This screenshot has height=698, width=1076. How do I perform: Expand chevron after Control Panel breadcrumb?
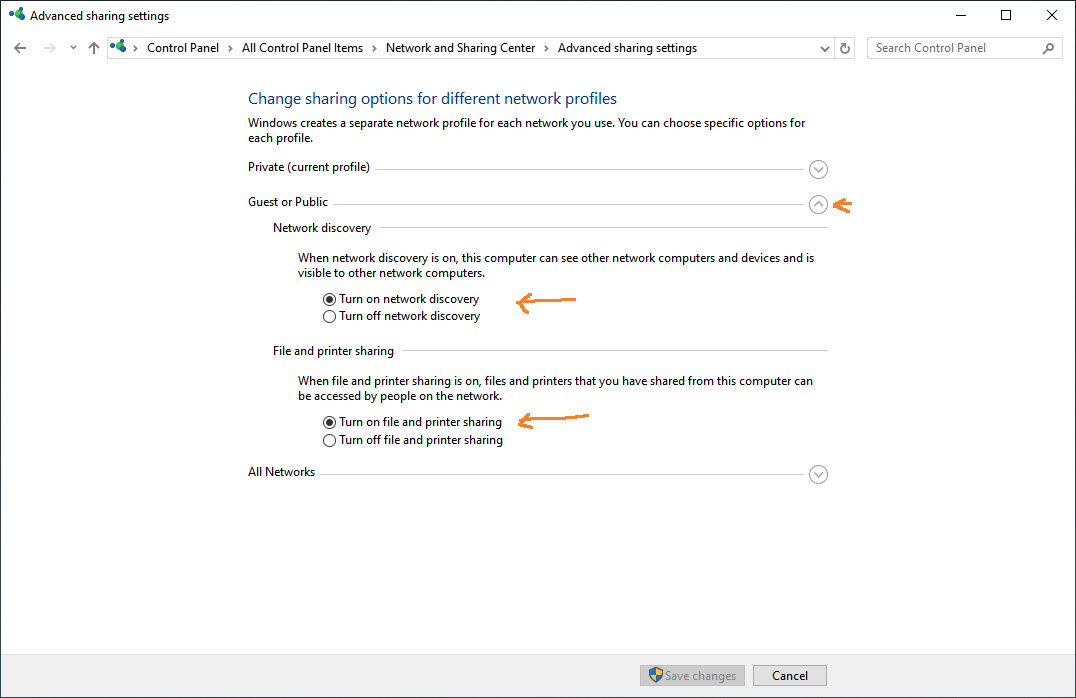click(x=230, y=48)
